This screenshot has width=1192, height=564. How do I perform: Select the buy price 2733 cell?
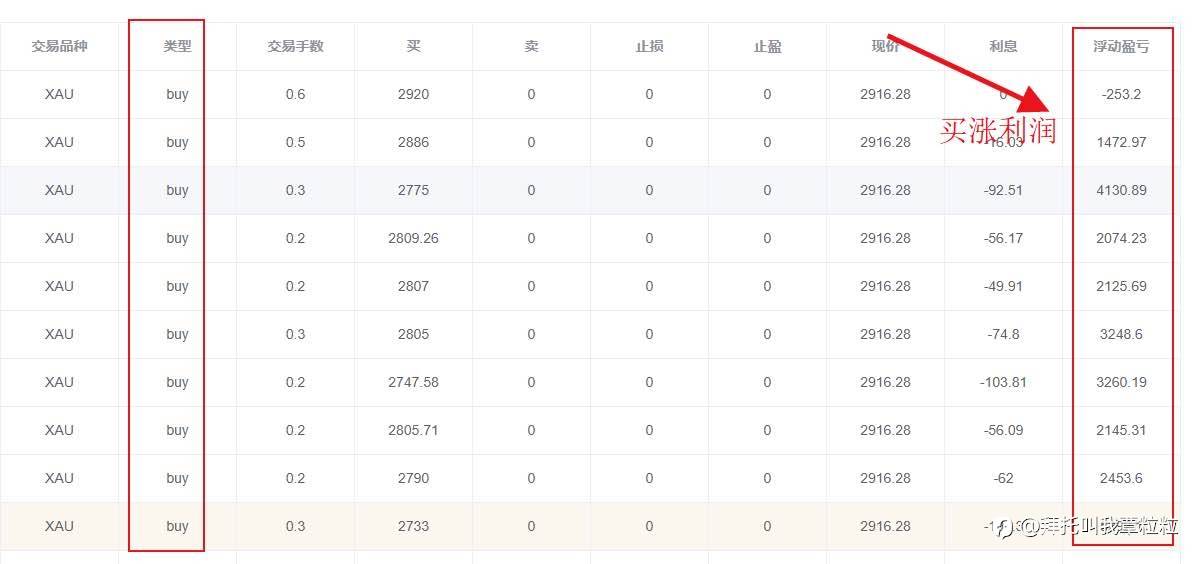tap(413, 526)
